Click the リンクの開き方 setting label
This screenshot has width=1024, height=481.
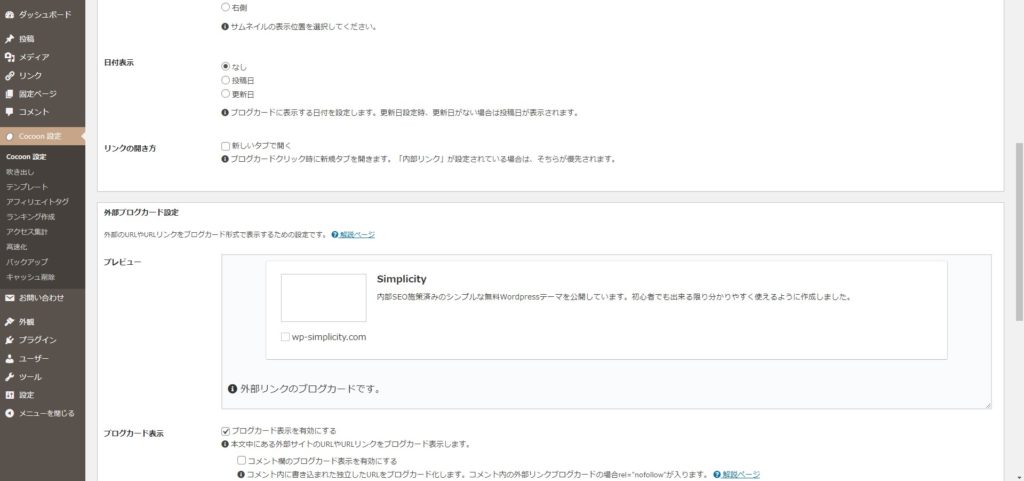[130, 148]
